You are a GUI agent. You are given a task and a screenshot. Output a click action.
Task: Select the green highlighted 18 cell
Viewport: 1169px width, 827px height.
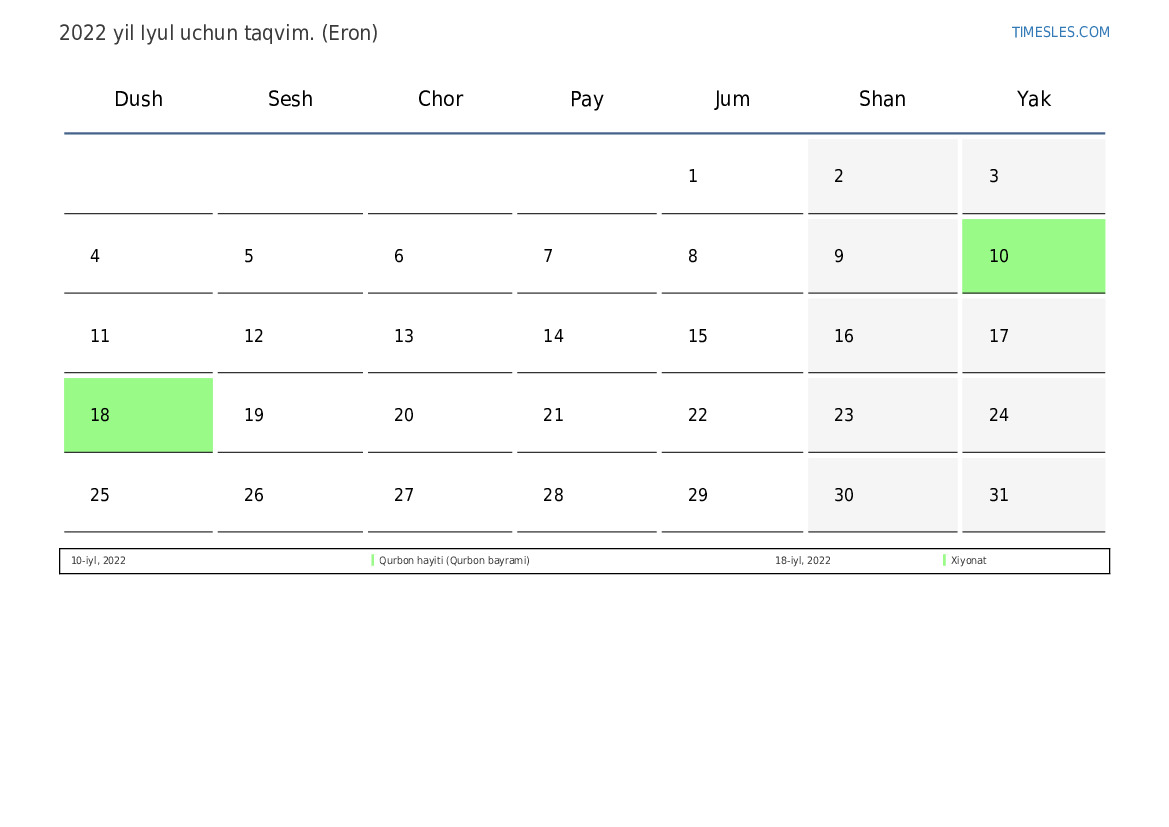point(138,415)
